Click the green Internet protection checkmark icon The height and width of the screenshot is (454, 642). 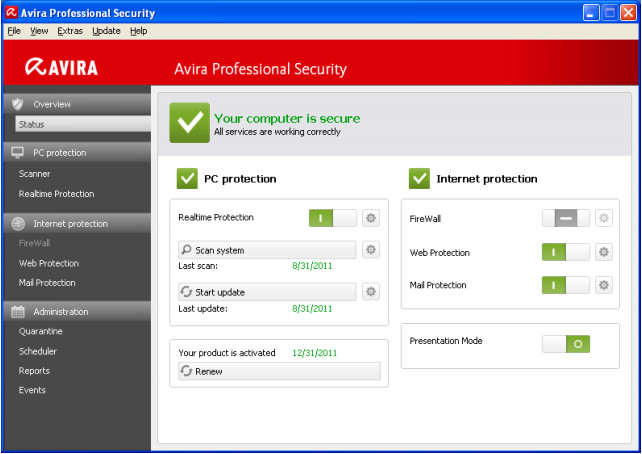pos(419,178)
